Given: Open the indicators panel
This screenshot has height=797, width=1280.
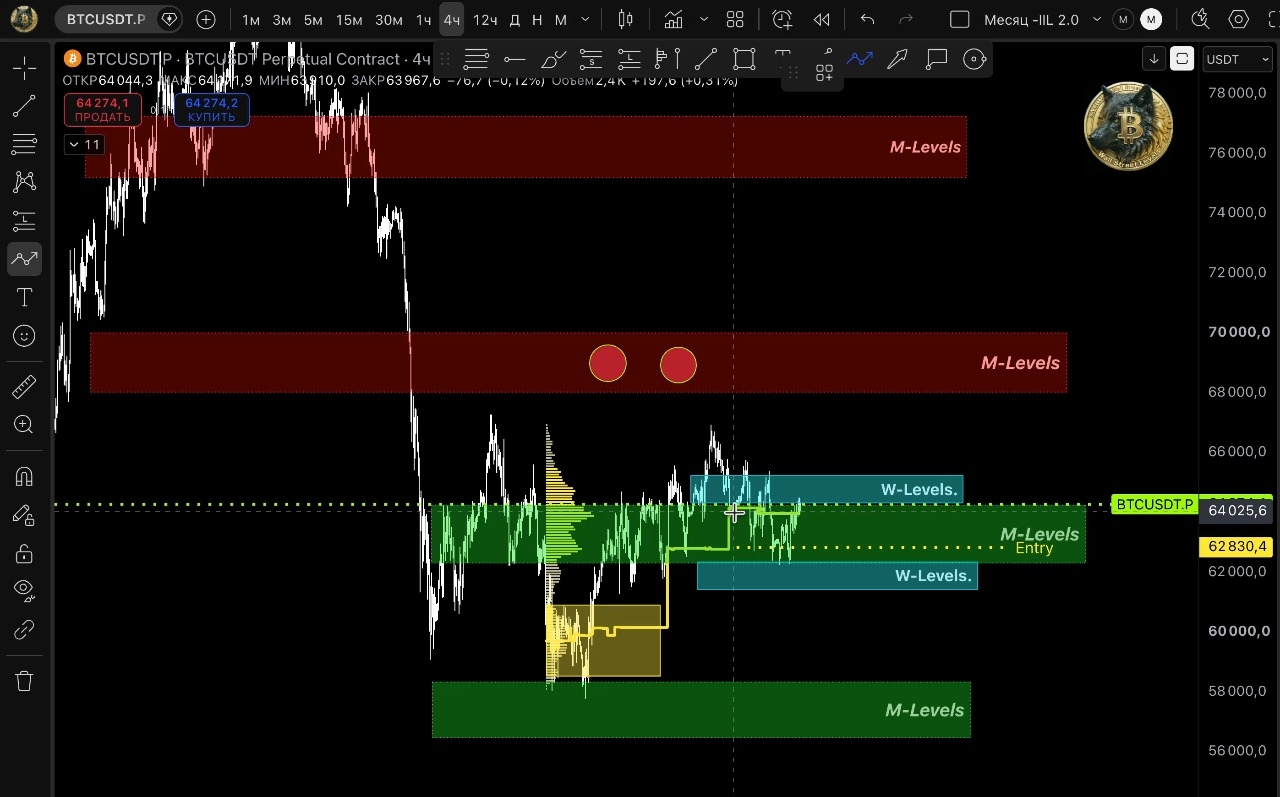Looking at the screenshot, I should [x=674, y=19].
